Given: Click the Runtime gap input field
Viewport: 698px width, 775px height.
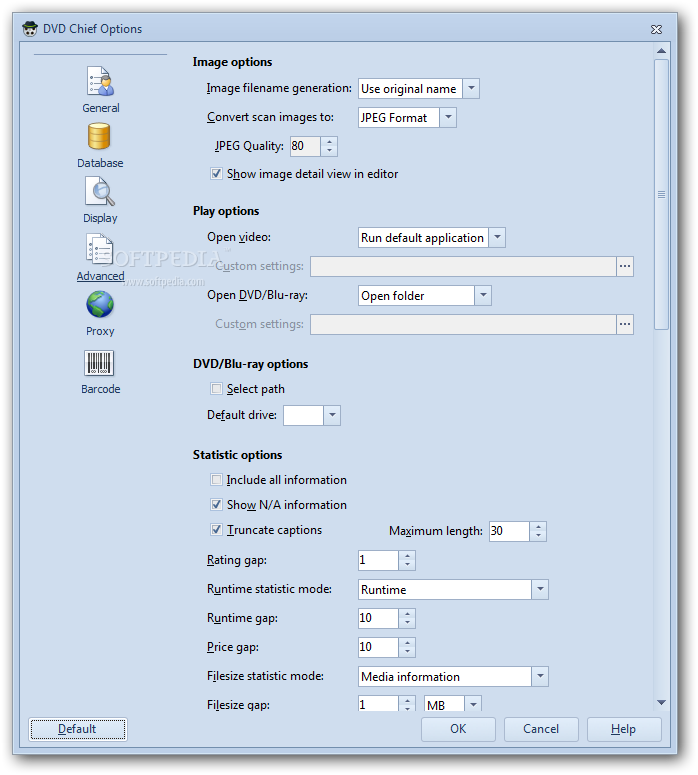Looking at the screenshot, I should 378,618.
